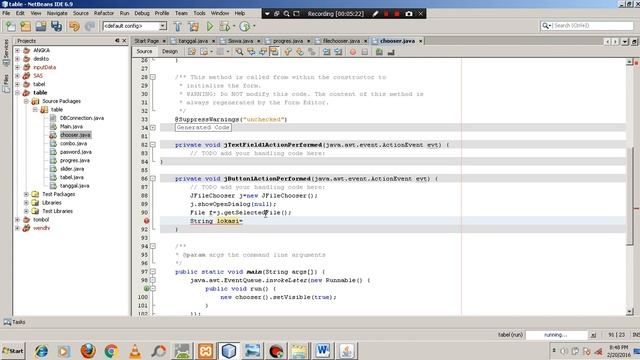
Task: Expand the Generated Code fold on line 34
Action: [153, 128]
